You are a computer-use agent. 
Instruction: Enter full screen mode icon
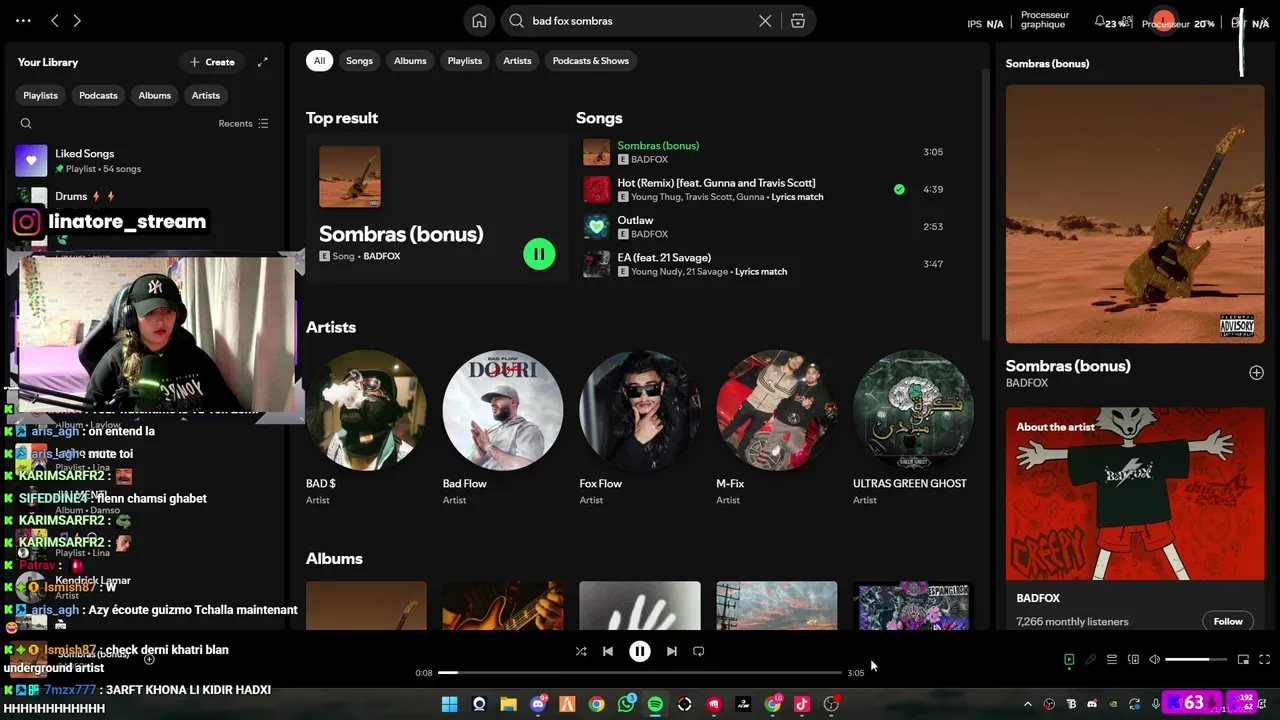click(1264, 660)
